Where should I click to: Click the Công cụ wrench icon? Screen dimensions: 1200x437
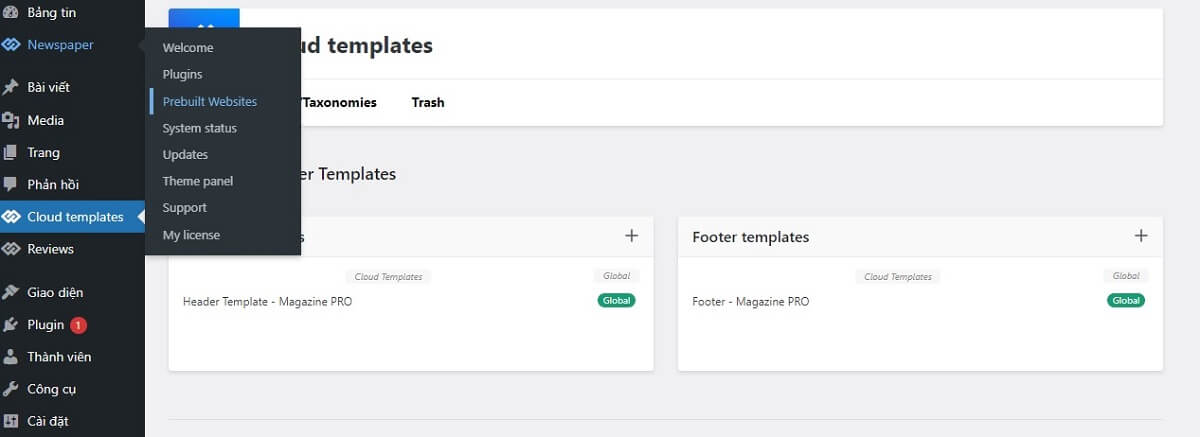11,389
